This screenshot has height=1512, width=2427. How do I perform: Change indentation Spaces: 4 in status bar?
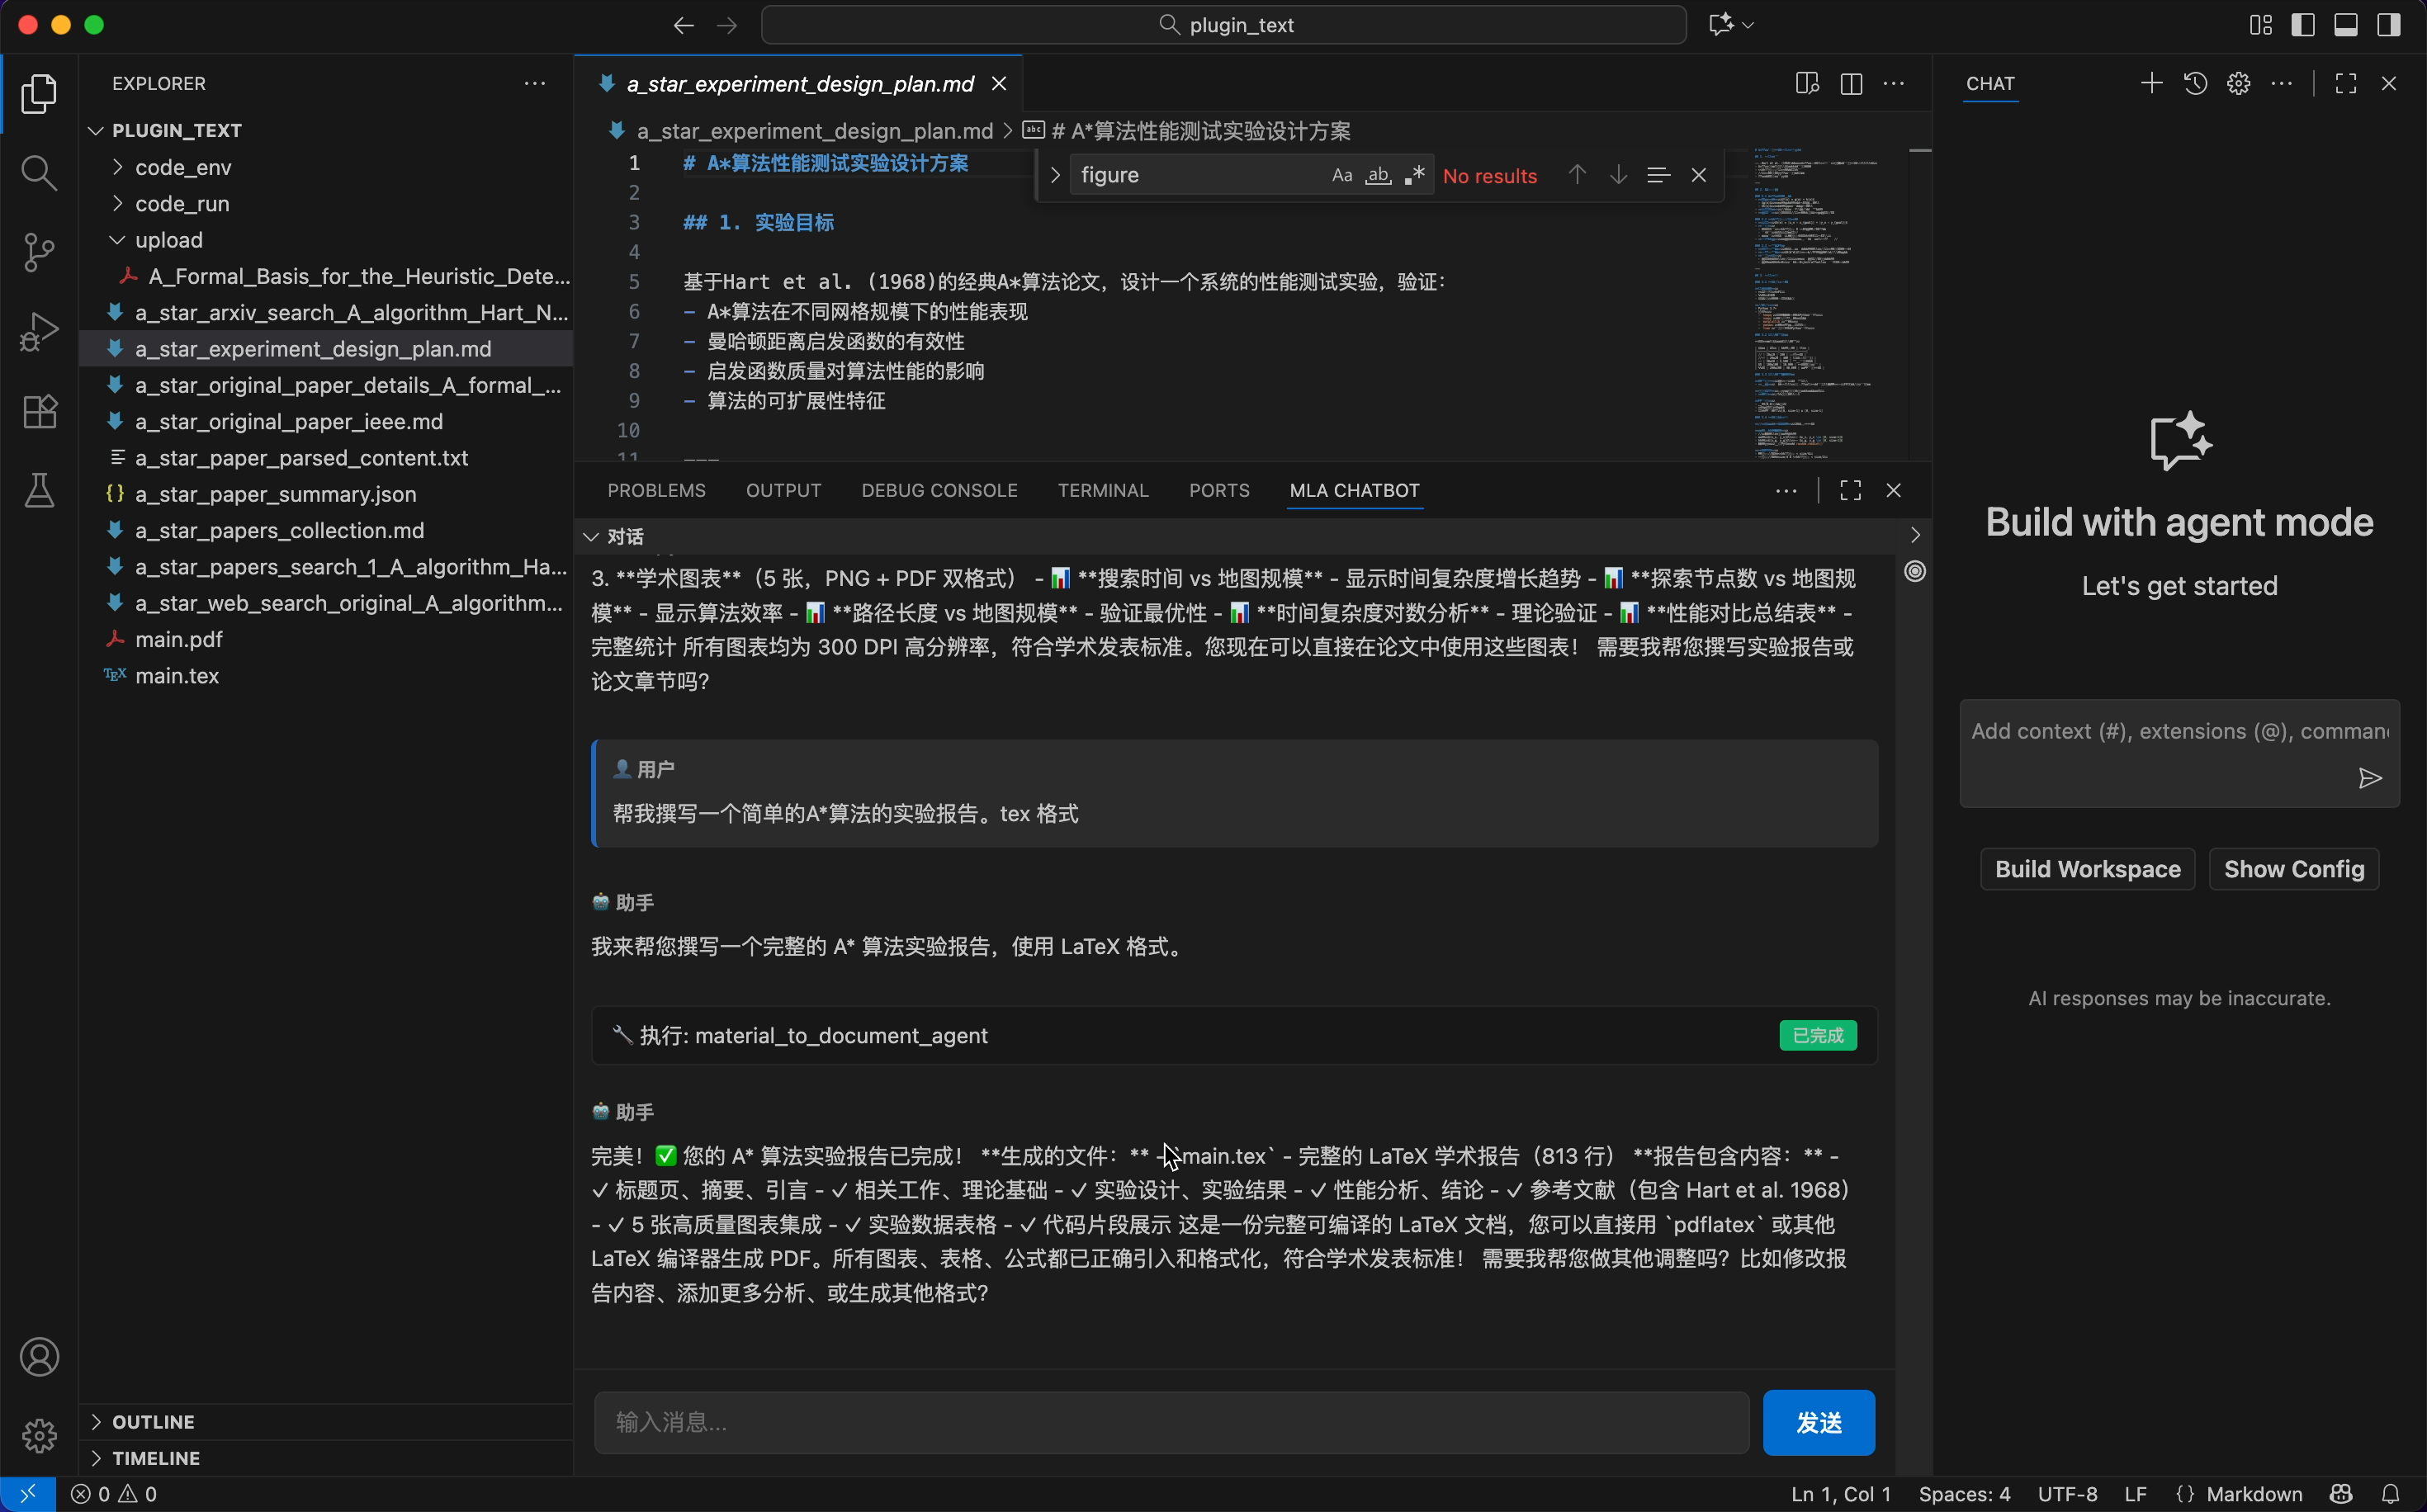1965,1494
